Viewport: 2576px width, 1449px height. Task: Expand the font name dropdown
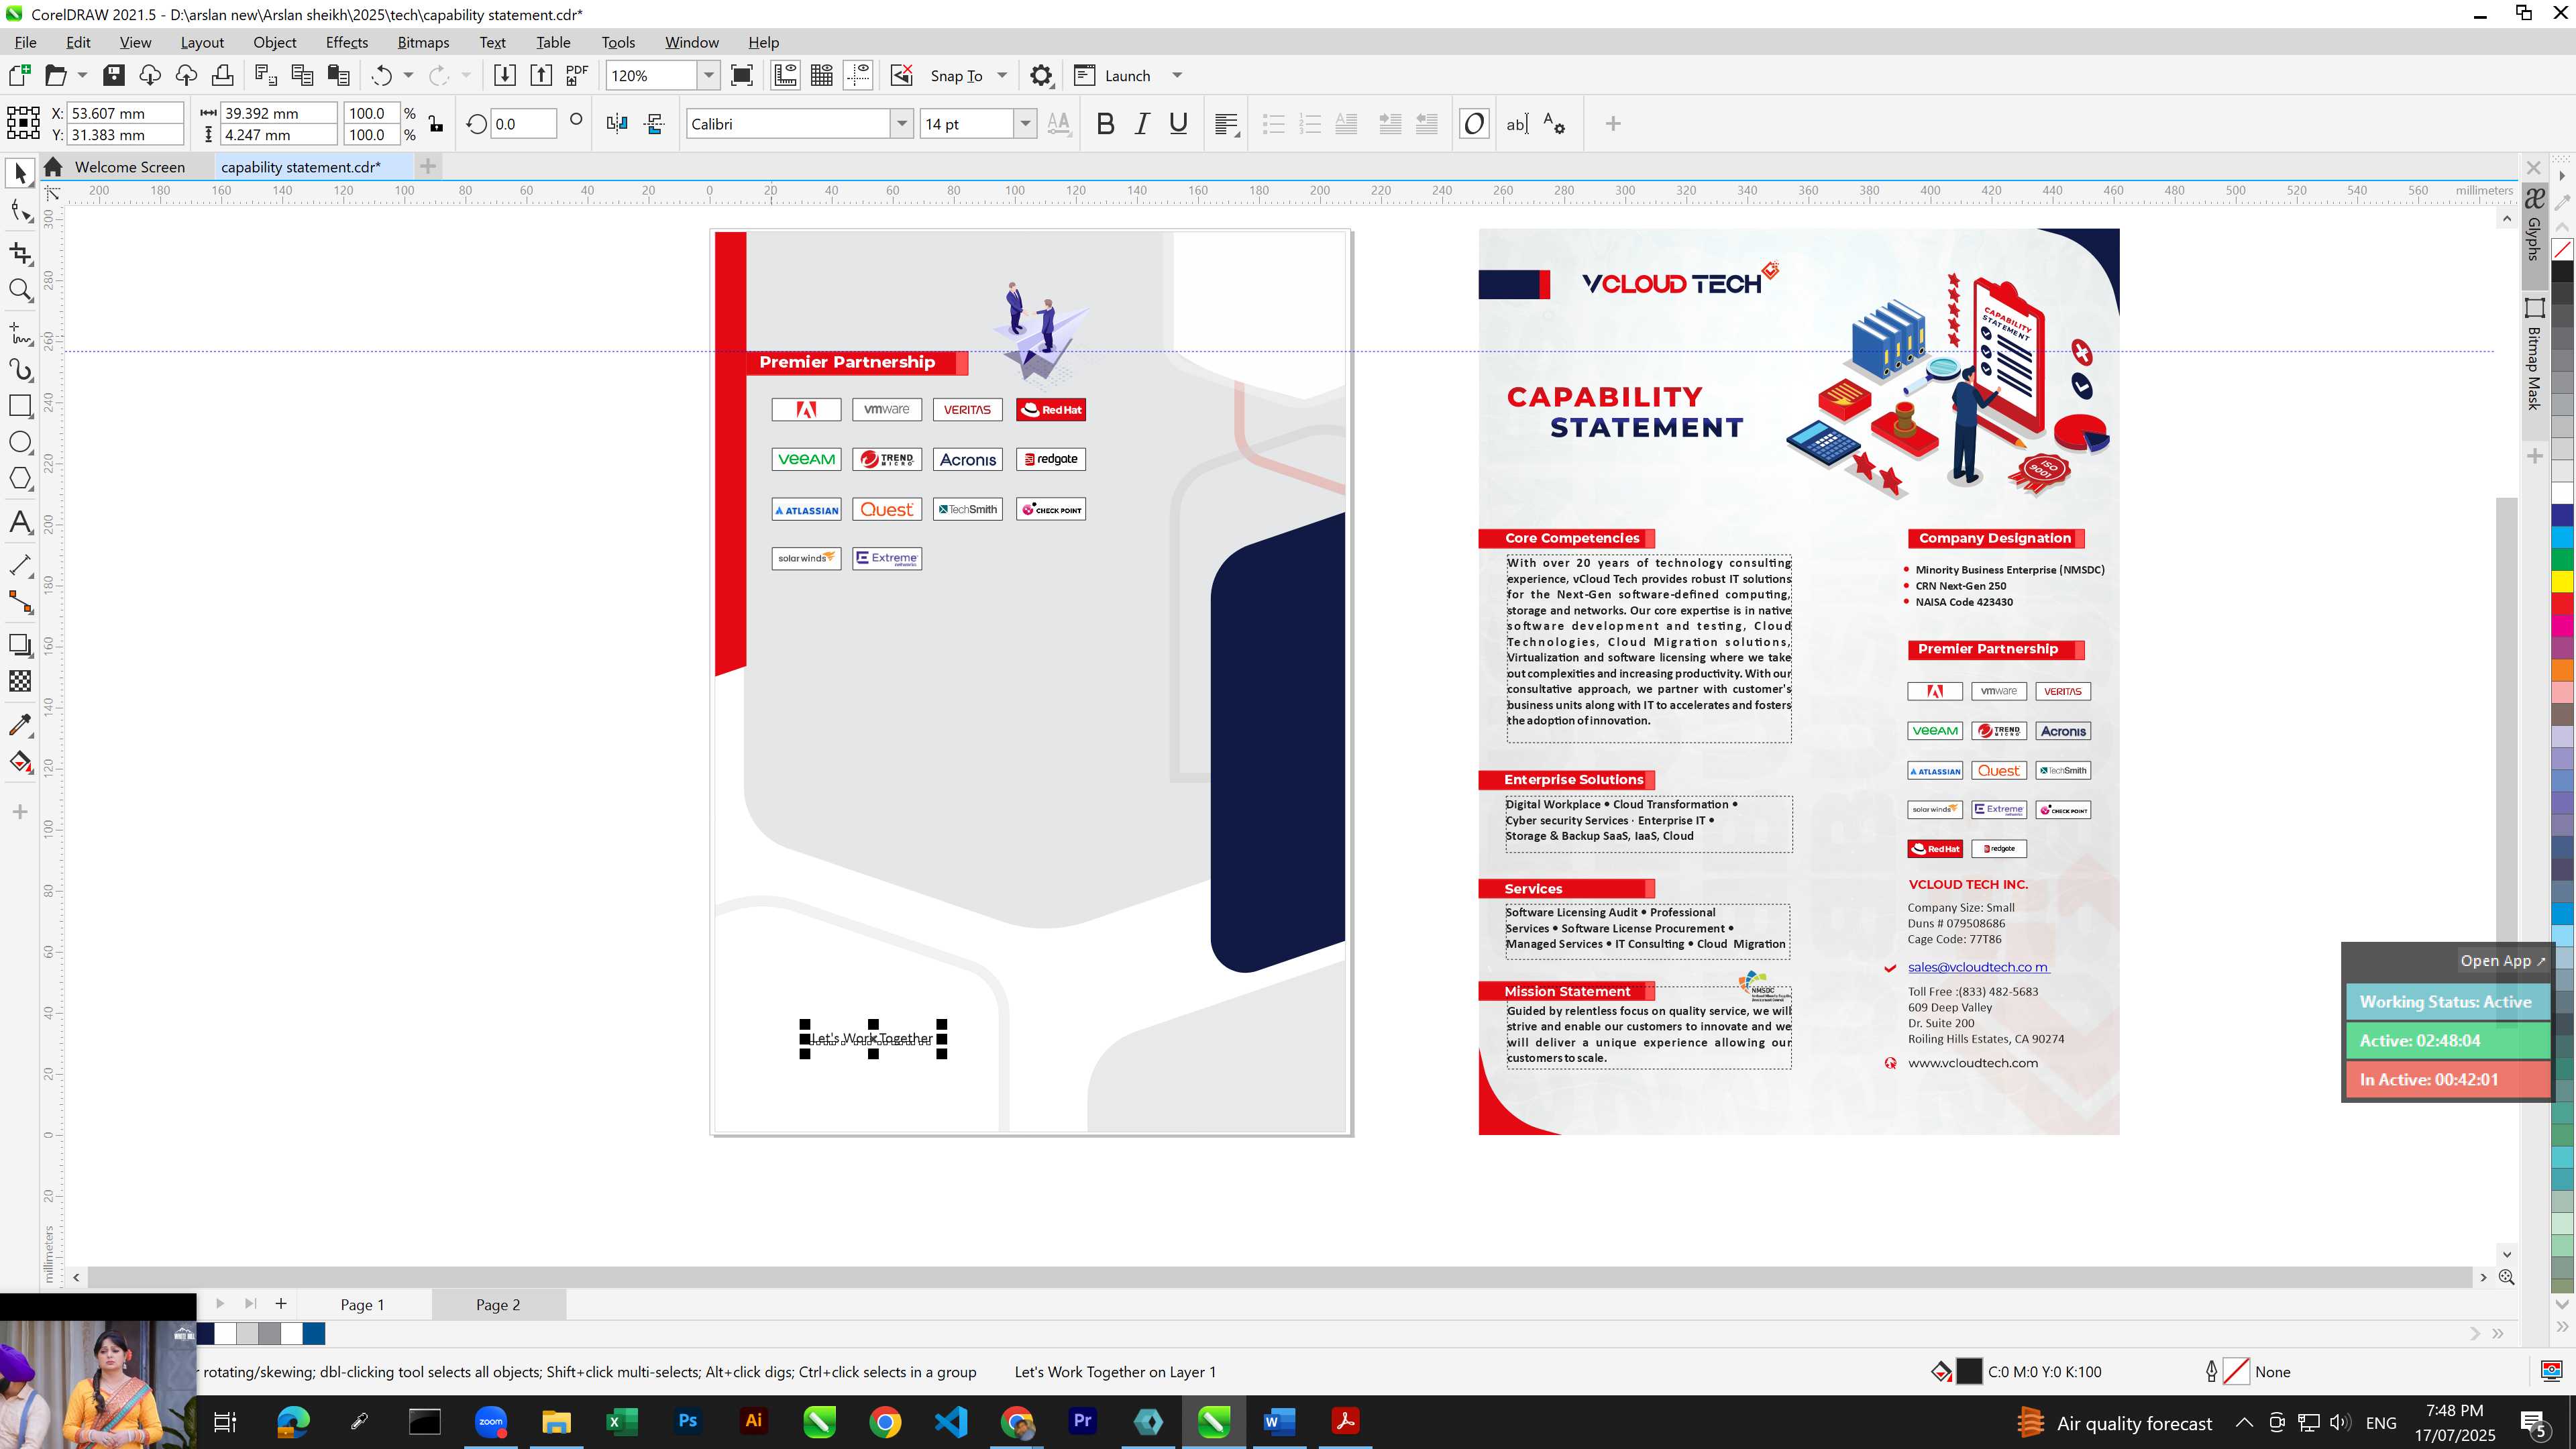pos(902,124)
